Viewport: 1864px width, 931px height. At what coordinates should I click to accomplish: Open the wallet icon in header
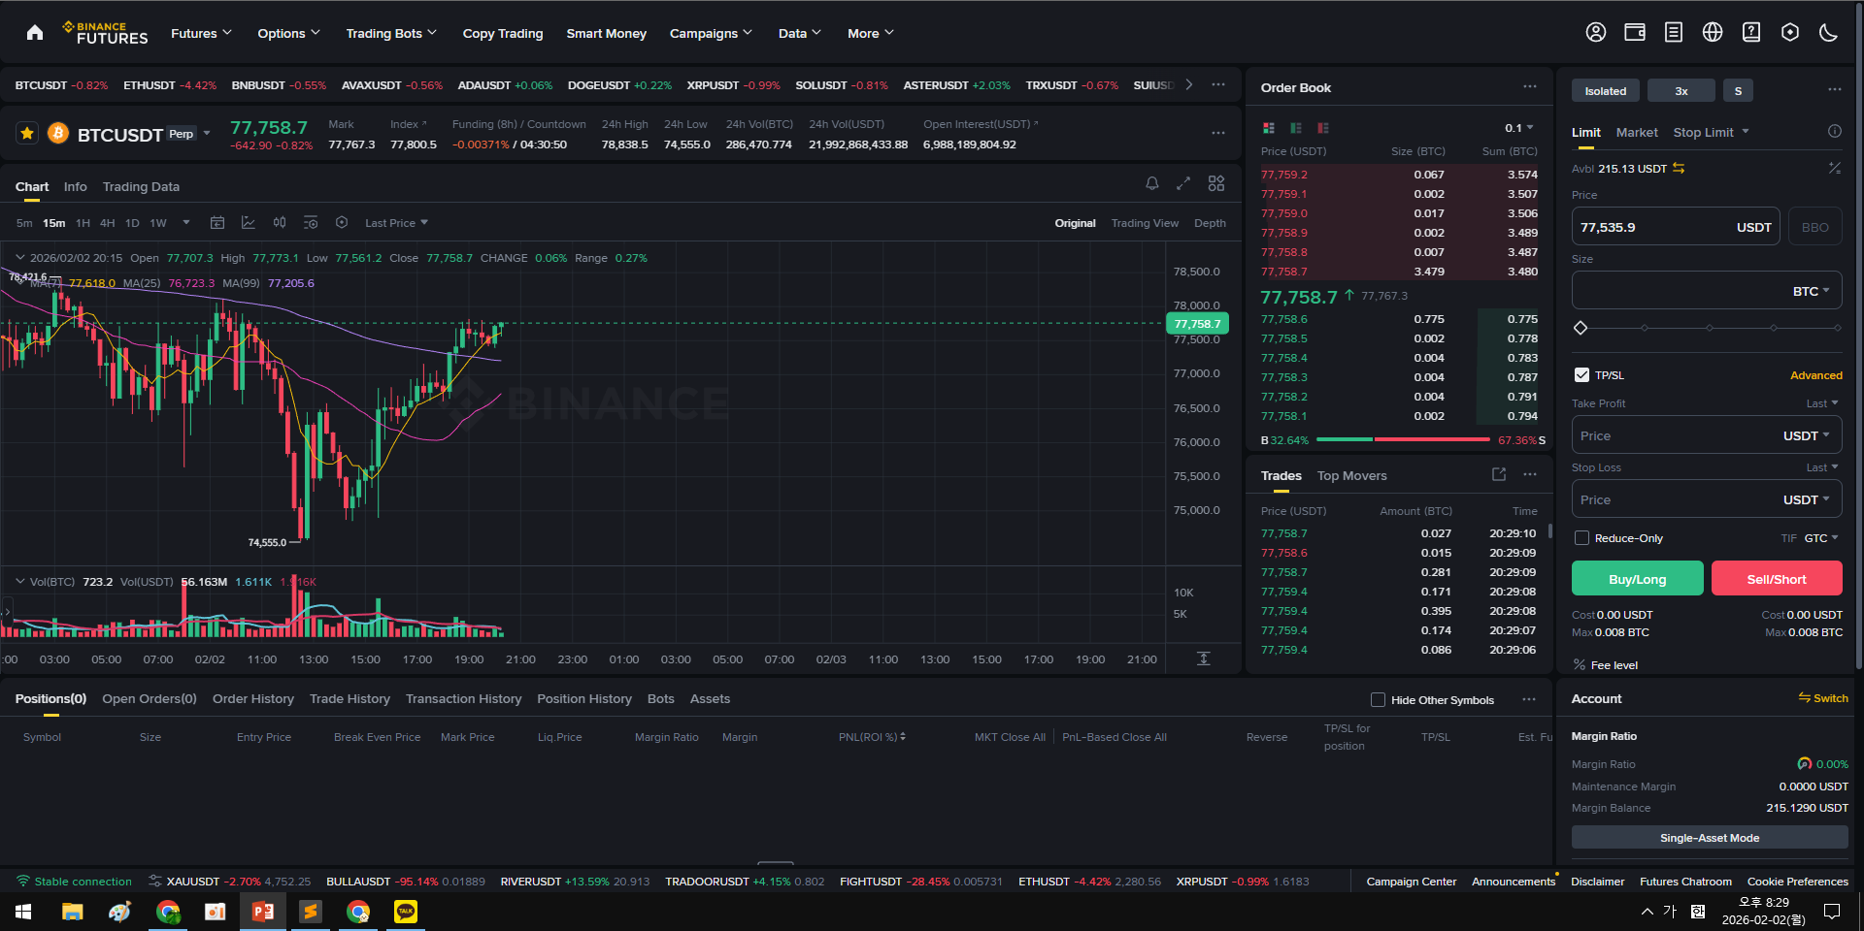pyautogui.click(x=1635, y=33)
